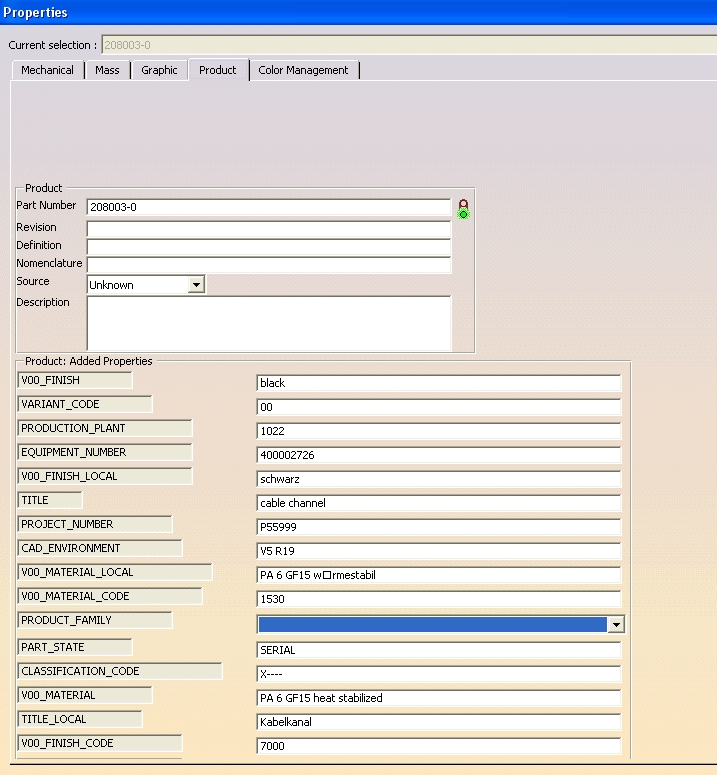Switch to the Mass tab
The image size is (717, 775).
click(x=107, y=70)
